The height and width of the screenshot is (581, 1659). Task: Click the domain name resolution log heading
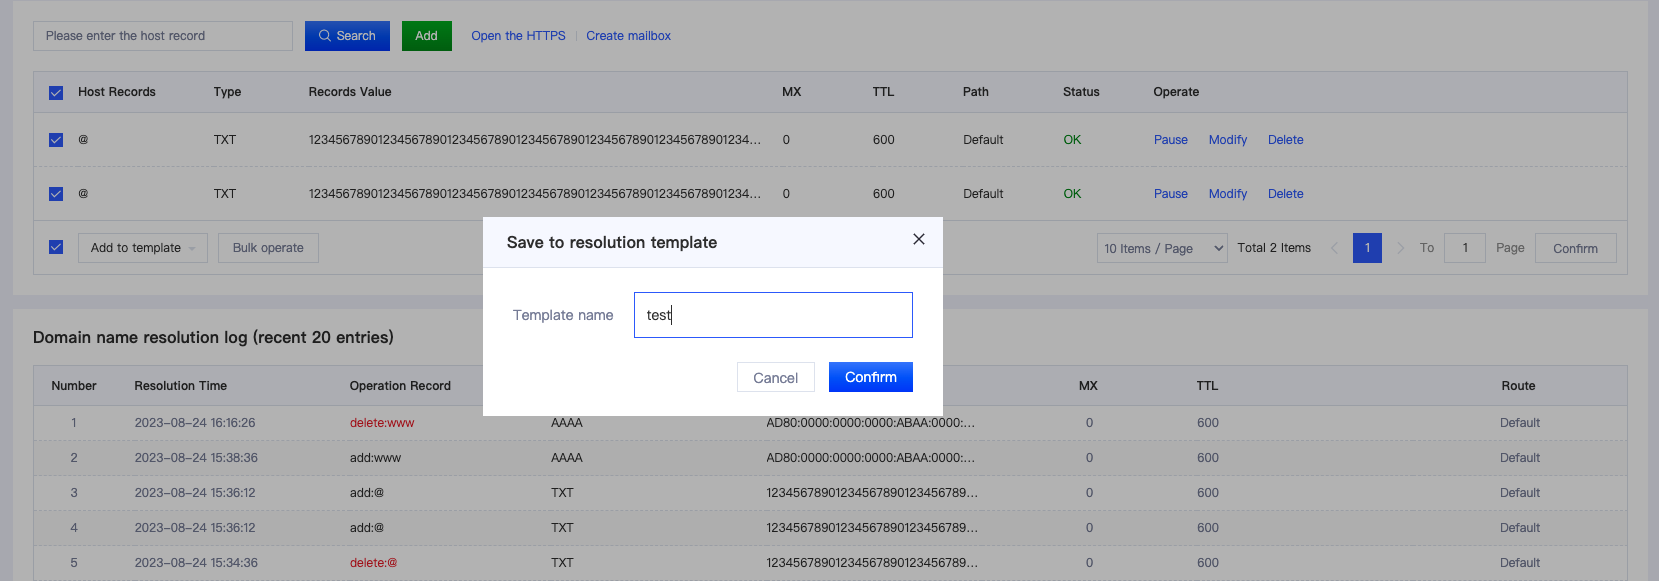coord(213,338)
